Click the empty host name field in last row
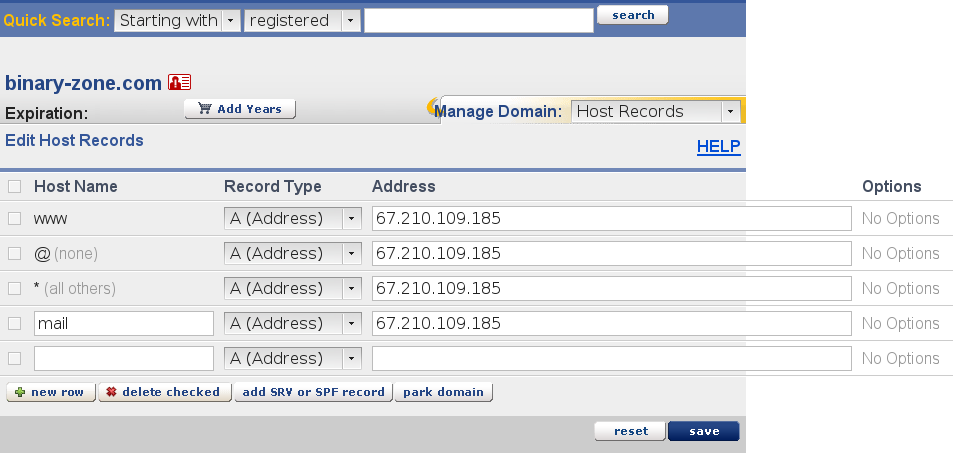The image size is (971, 456). [x=124, y=359]
